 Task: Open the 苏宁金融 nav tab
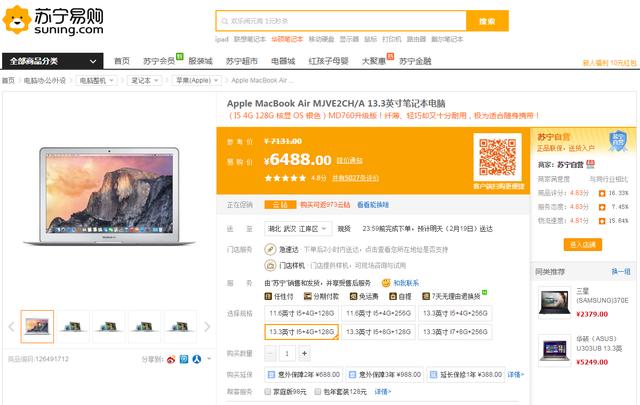pos(415,61)
